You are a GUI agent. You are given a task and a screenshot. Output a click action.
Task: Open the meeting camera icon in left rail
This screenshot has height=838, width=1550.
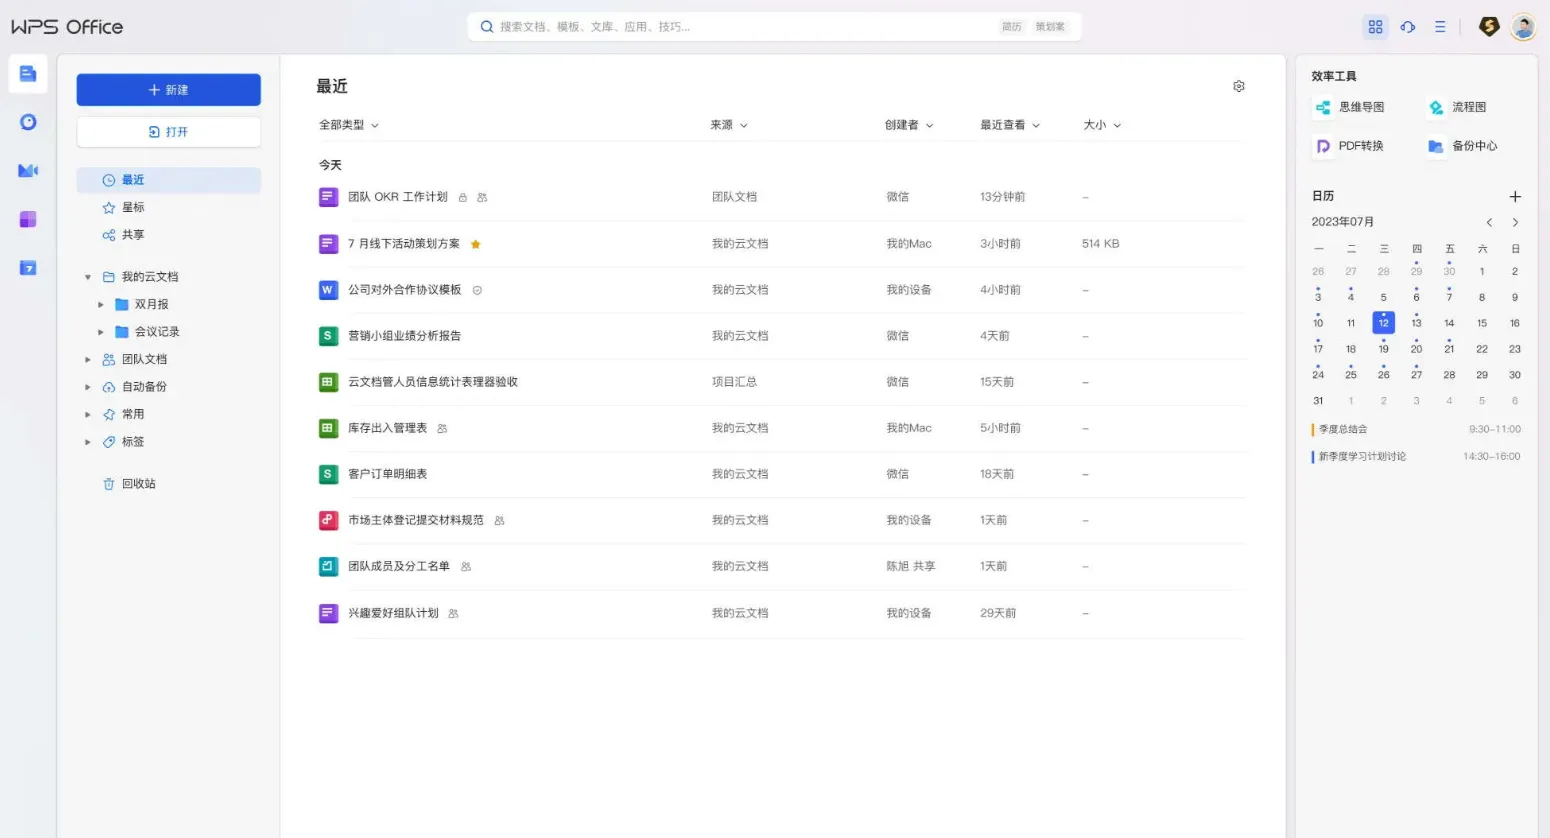tap(28, 171)
